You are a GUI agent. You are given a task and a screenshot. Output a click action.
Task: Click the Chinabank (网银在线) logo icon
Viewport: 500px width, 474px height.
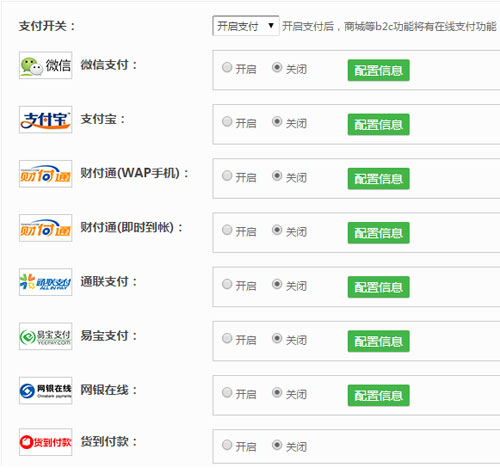tap(45, 391)
